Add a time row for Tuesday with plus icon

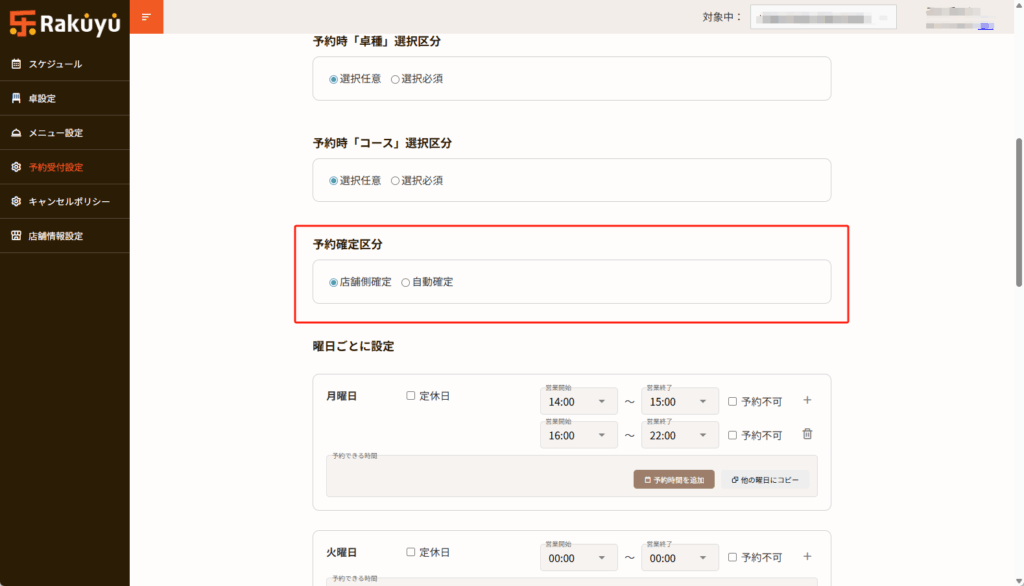point(807,557)
